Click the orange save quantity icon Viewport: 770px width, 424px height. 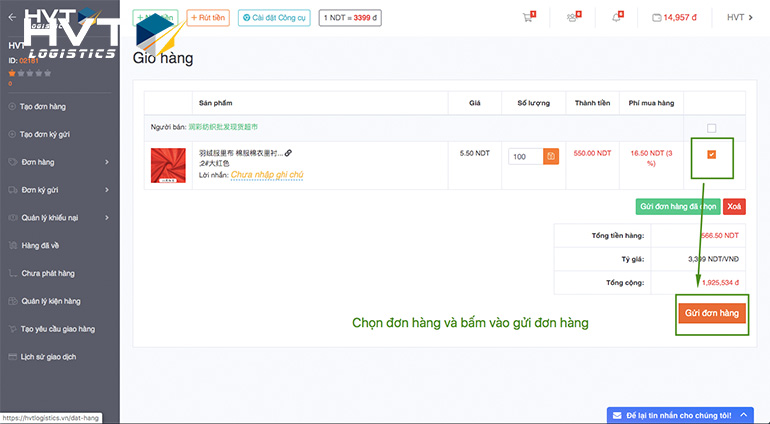click(x=551, y=156)
